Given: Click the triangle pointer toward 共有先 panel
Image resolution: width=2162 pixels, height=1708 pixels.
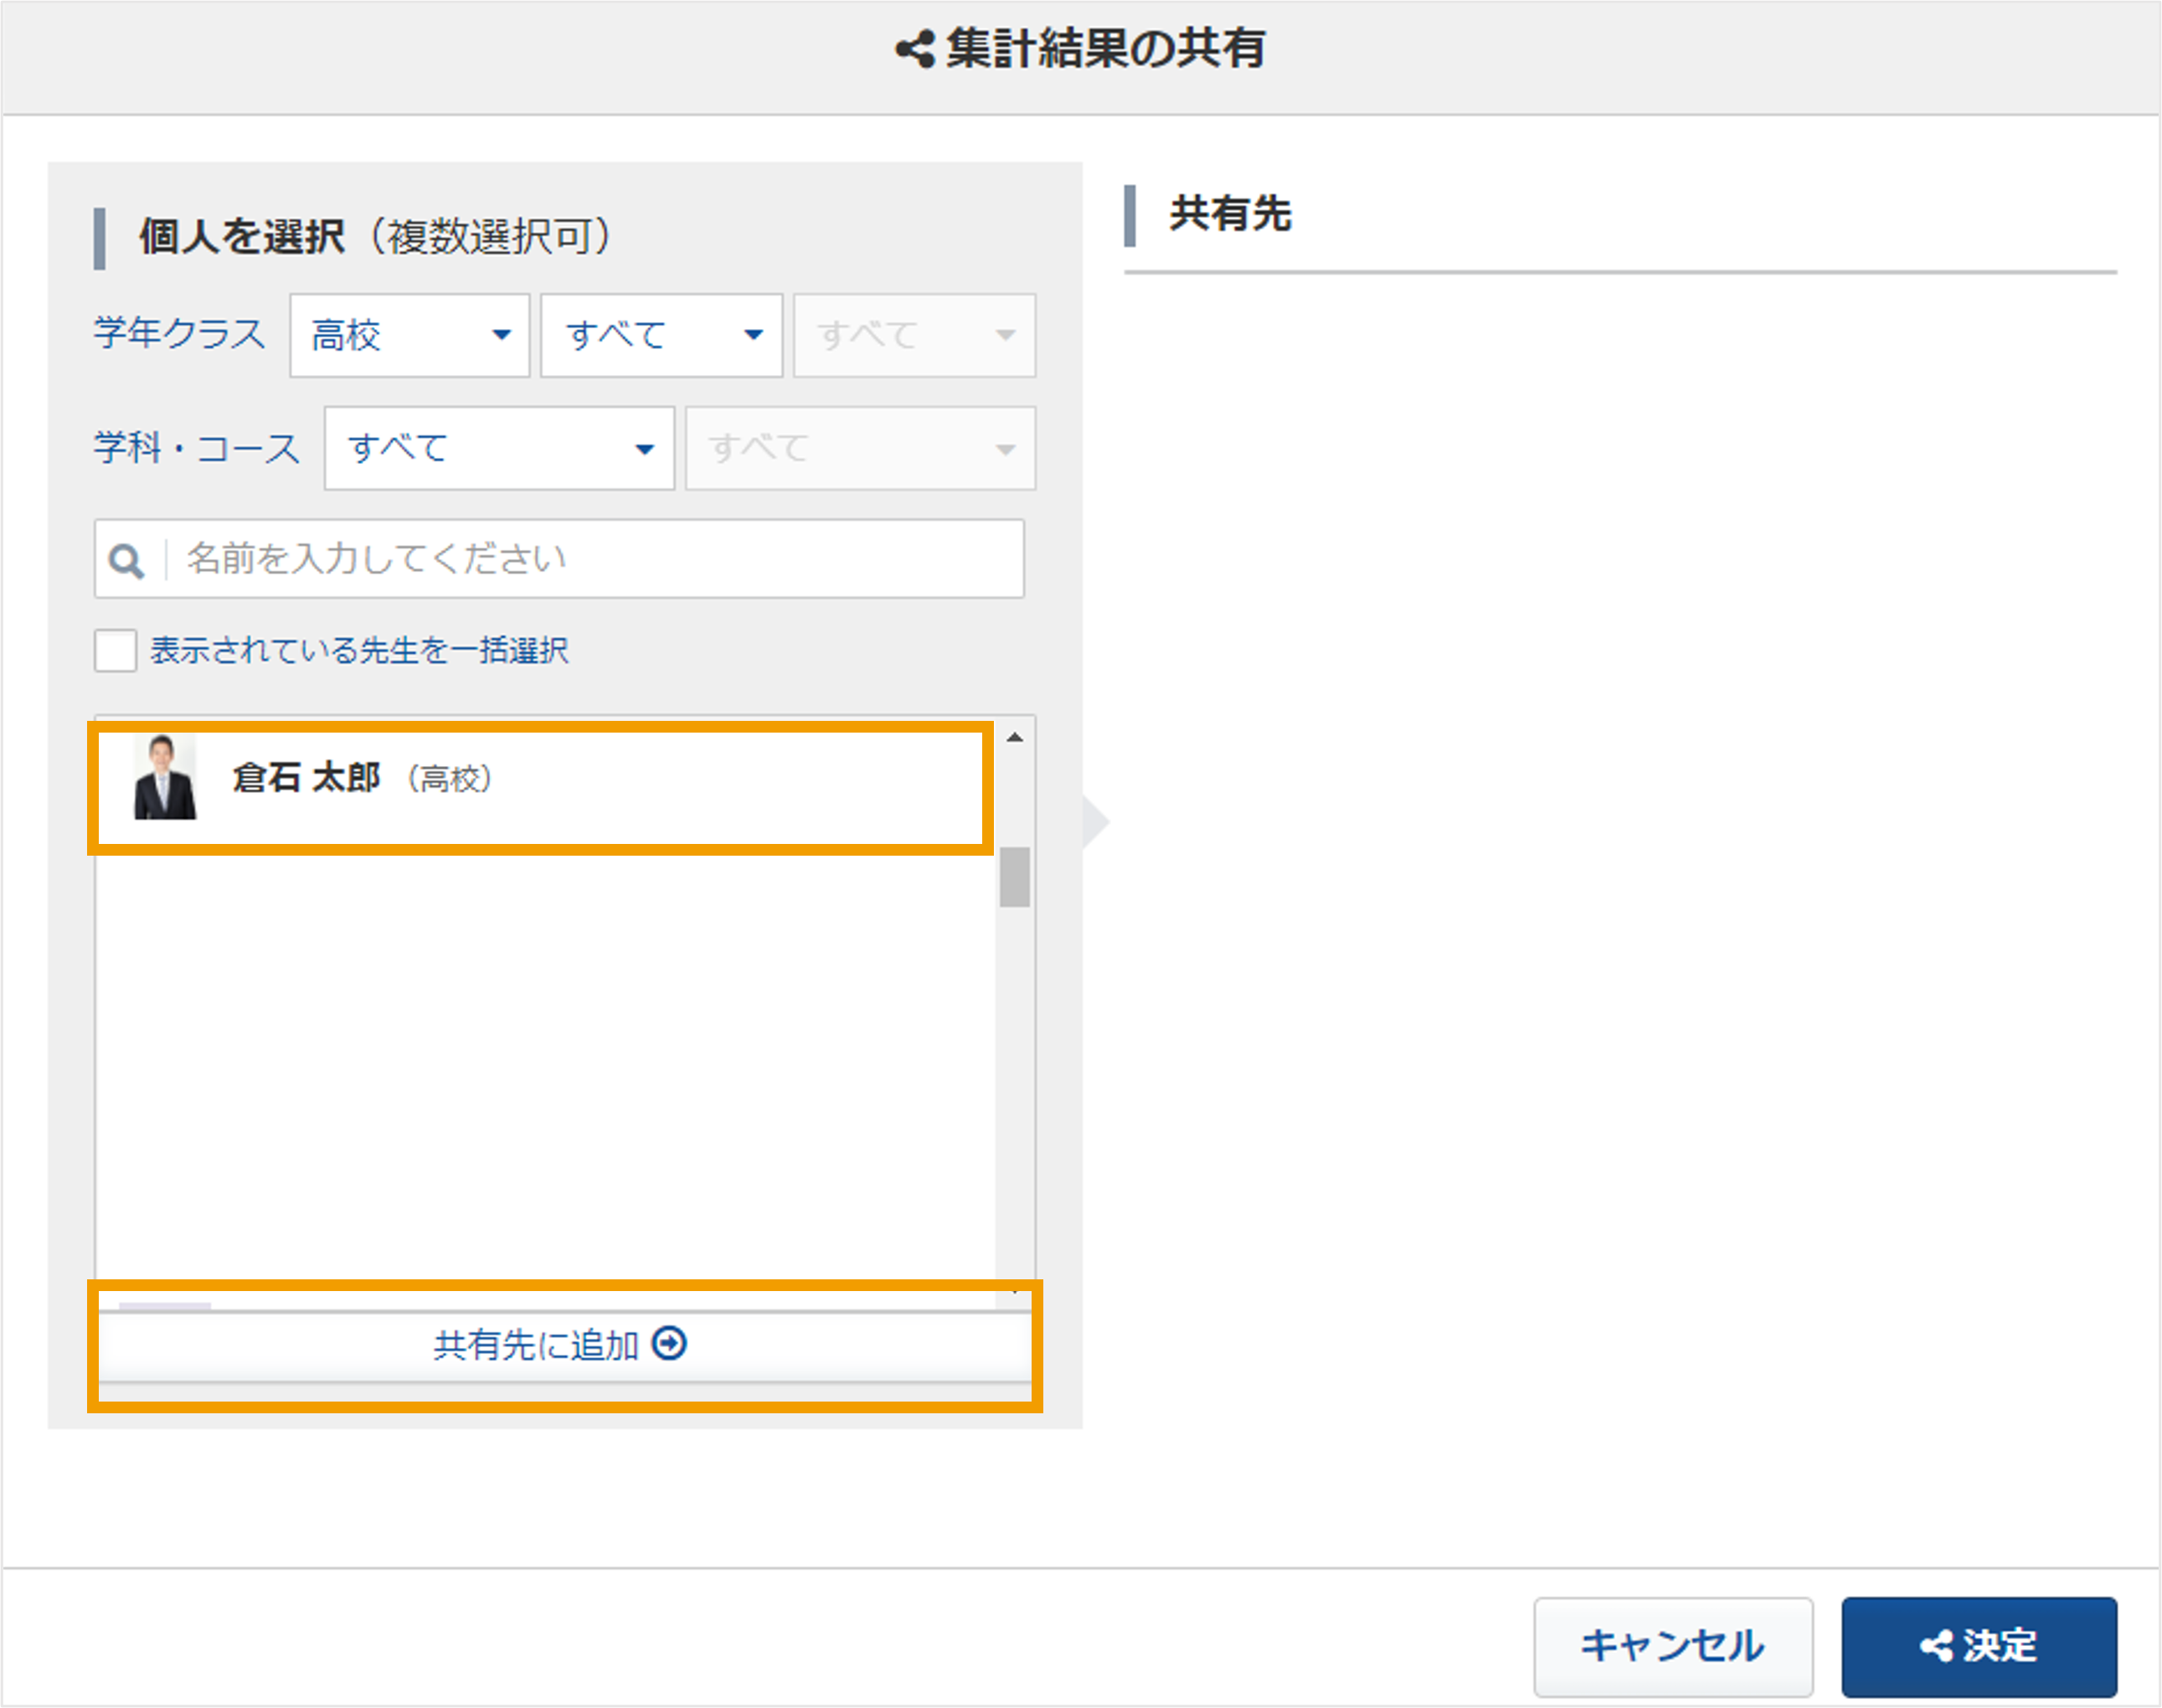Looking at the screenshot, I should click(1096, 821).
